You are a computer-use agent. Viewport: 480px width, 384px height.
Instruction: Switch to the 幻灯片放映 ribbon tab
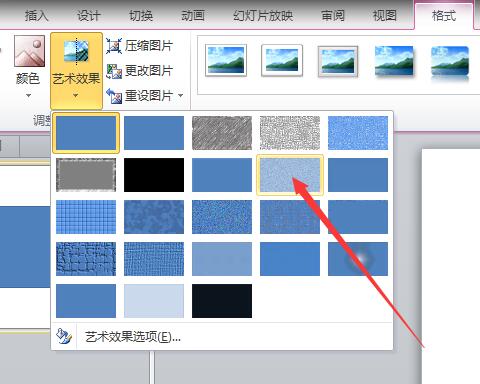263,16
